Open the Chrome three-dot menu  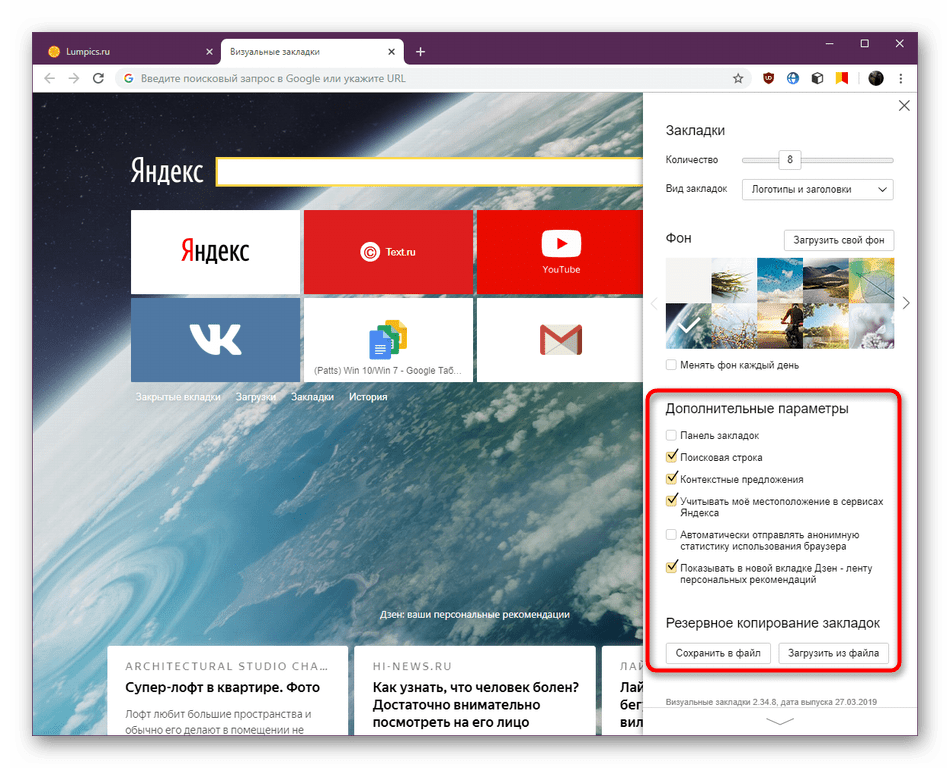click(901, 78)
